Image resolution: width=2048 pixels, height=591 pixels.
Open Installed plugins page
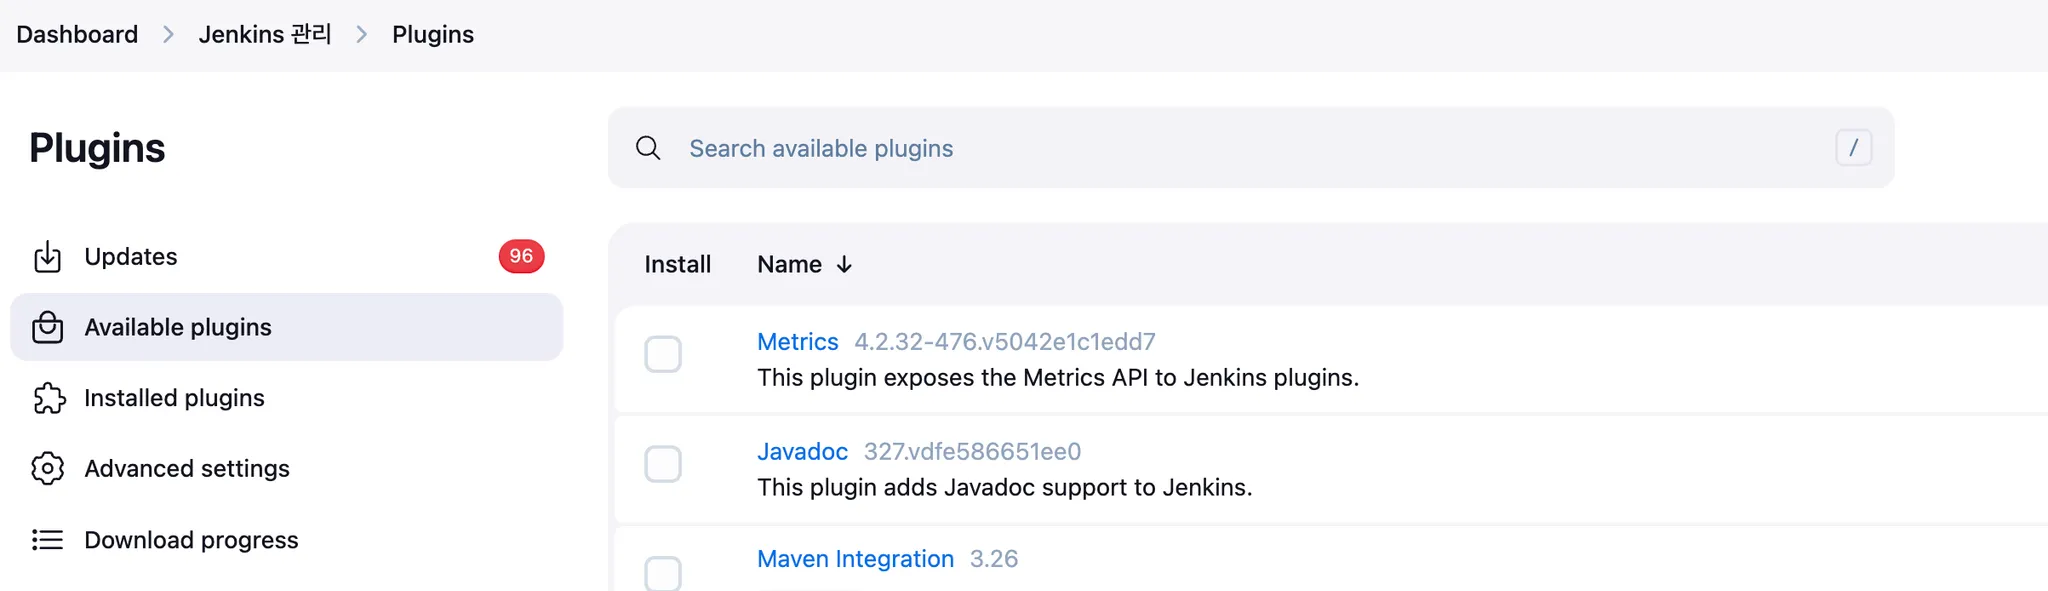point(287,398)
